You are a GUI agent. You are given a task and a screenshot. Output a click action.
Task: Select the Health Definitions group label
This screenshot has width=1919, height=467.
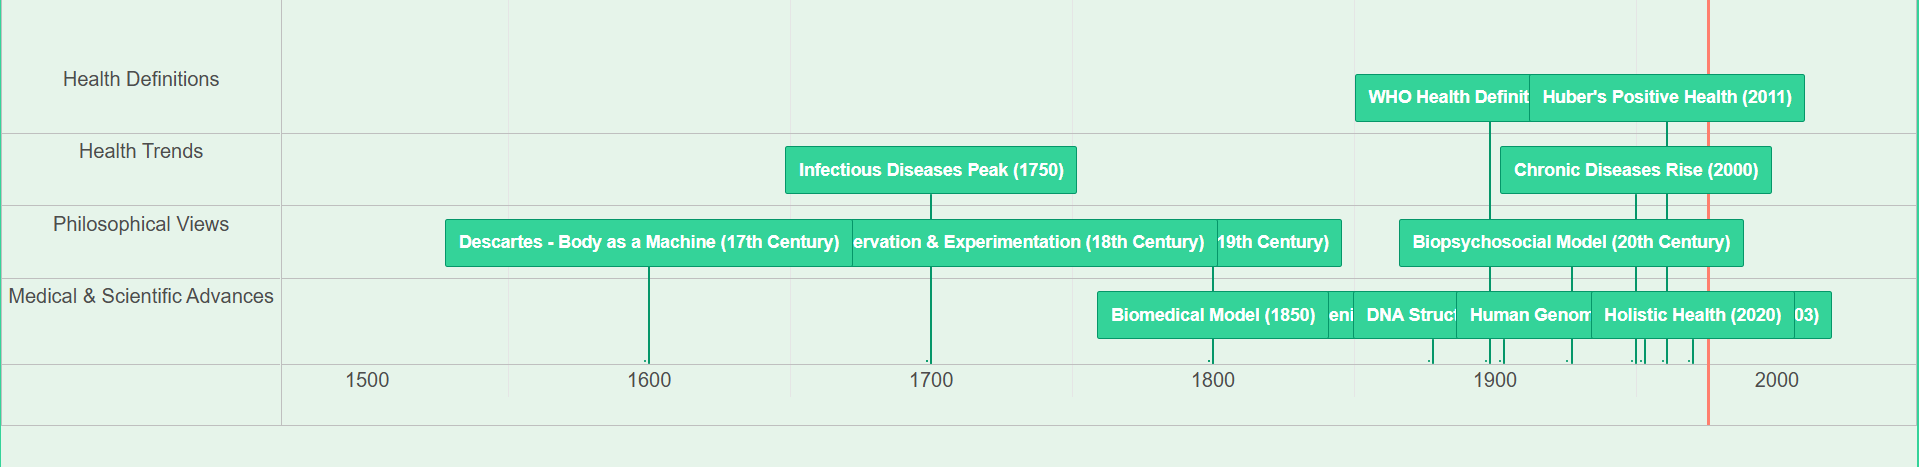(x=141, y=79)
